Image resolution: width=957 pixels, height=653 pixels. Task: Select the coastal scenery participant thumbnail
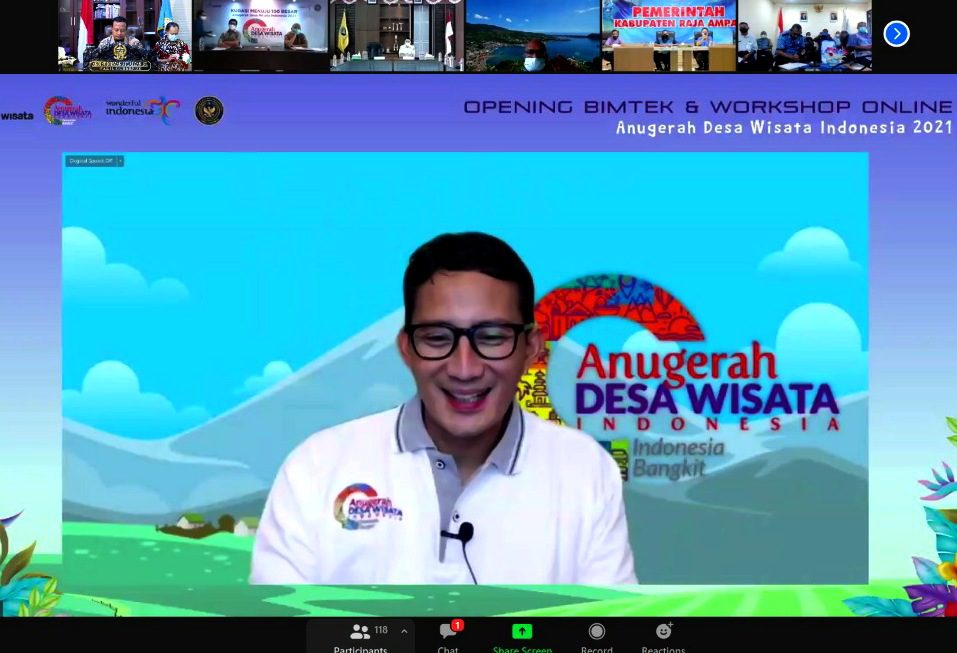533,35
